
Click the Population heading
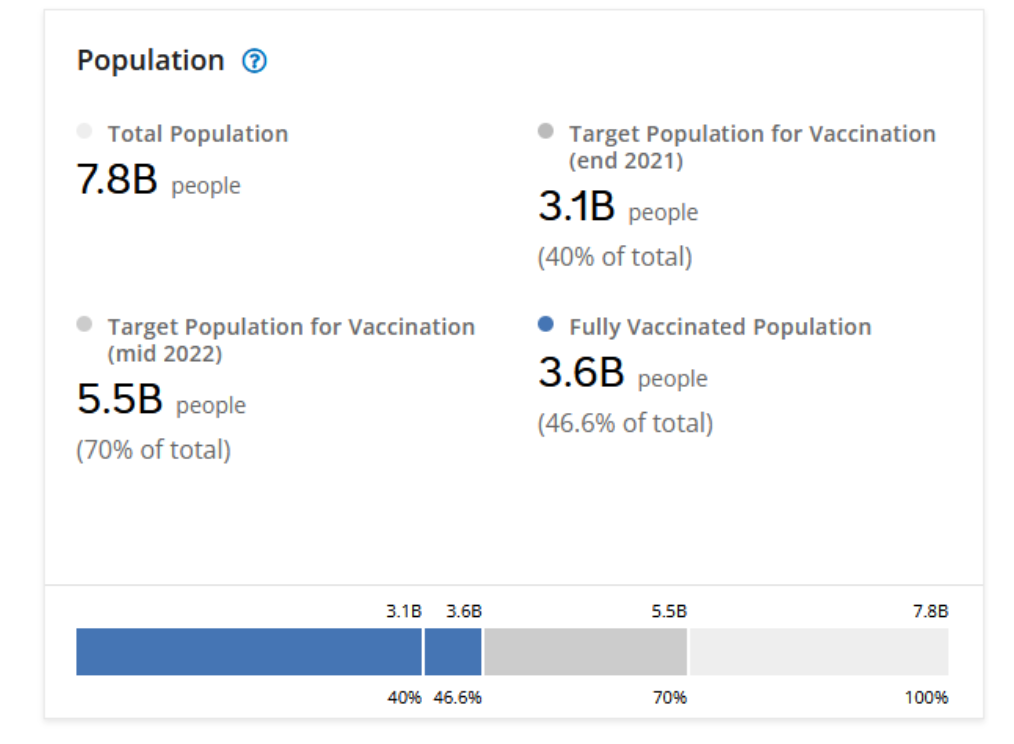click(151, 61)
